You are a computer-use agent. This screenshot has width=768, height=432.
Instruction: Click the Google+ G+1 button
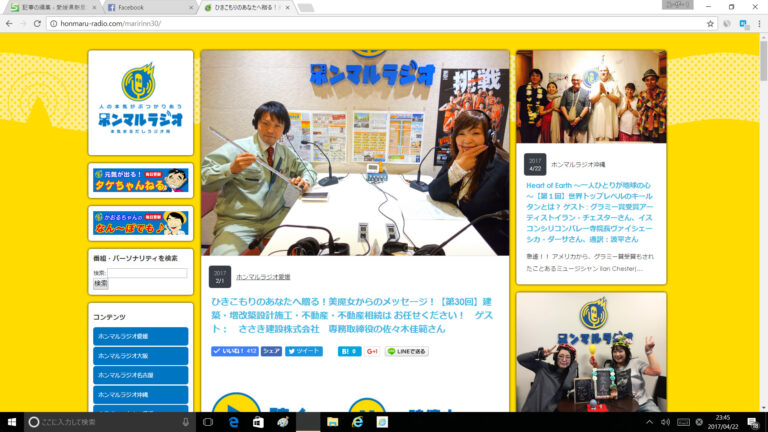(x=372, y=351)
